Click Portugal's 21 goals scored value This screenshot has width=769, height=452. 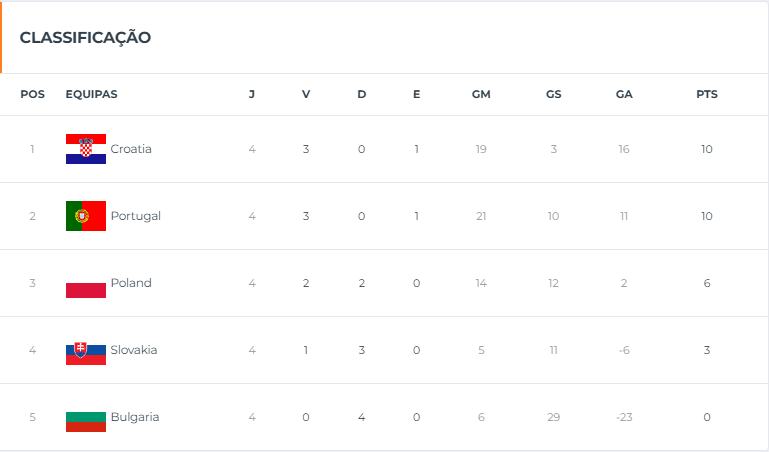coord(481,216)
